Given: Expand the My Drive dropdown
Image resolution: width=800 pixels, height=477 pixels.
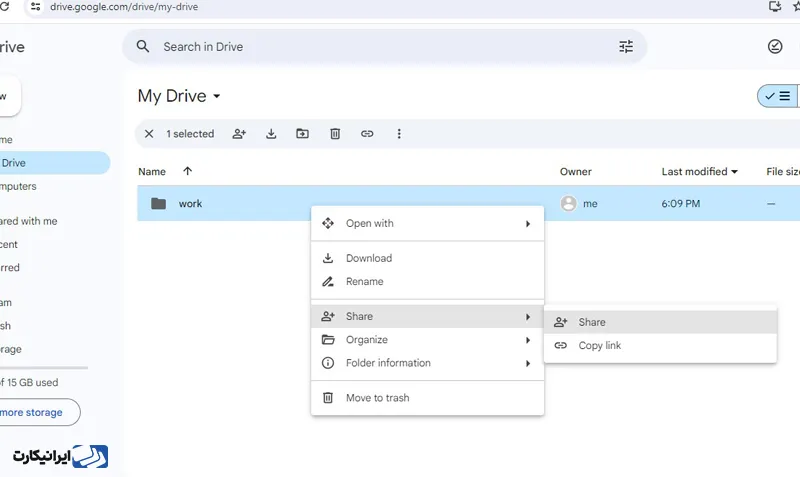Looking at the screenshot, I should coord(216,96).
